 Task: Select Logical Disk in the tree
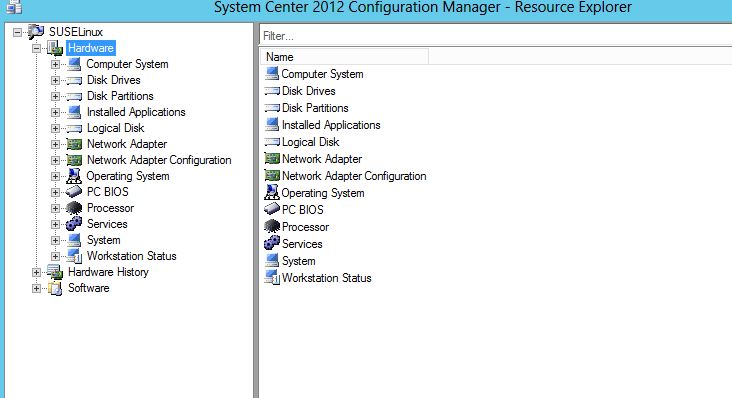click(x=115, y=128)
